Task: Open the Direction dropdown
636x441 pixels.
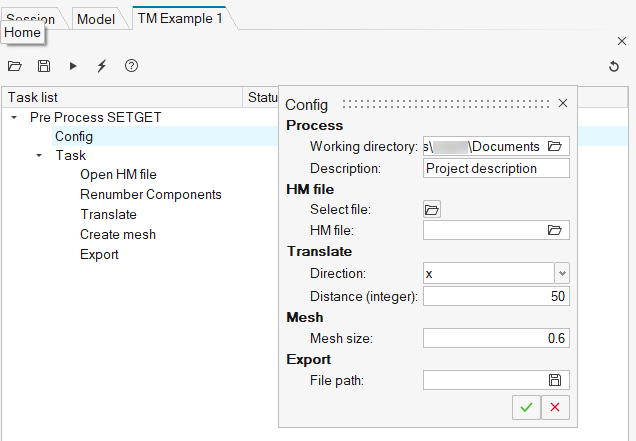Action: [x=561, y=273]
